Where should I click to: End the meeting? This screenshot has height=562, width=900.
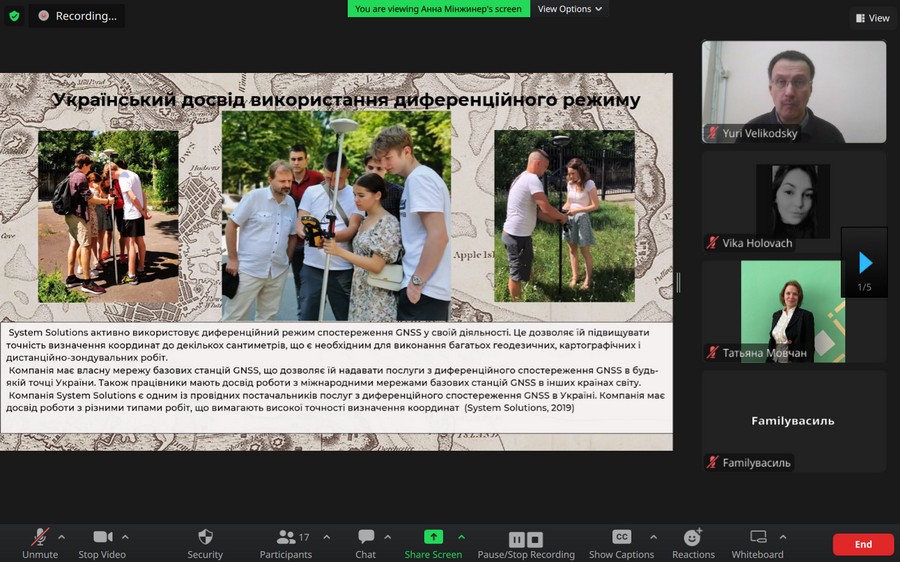pyautogui.click(x=863, y=544)
